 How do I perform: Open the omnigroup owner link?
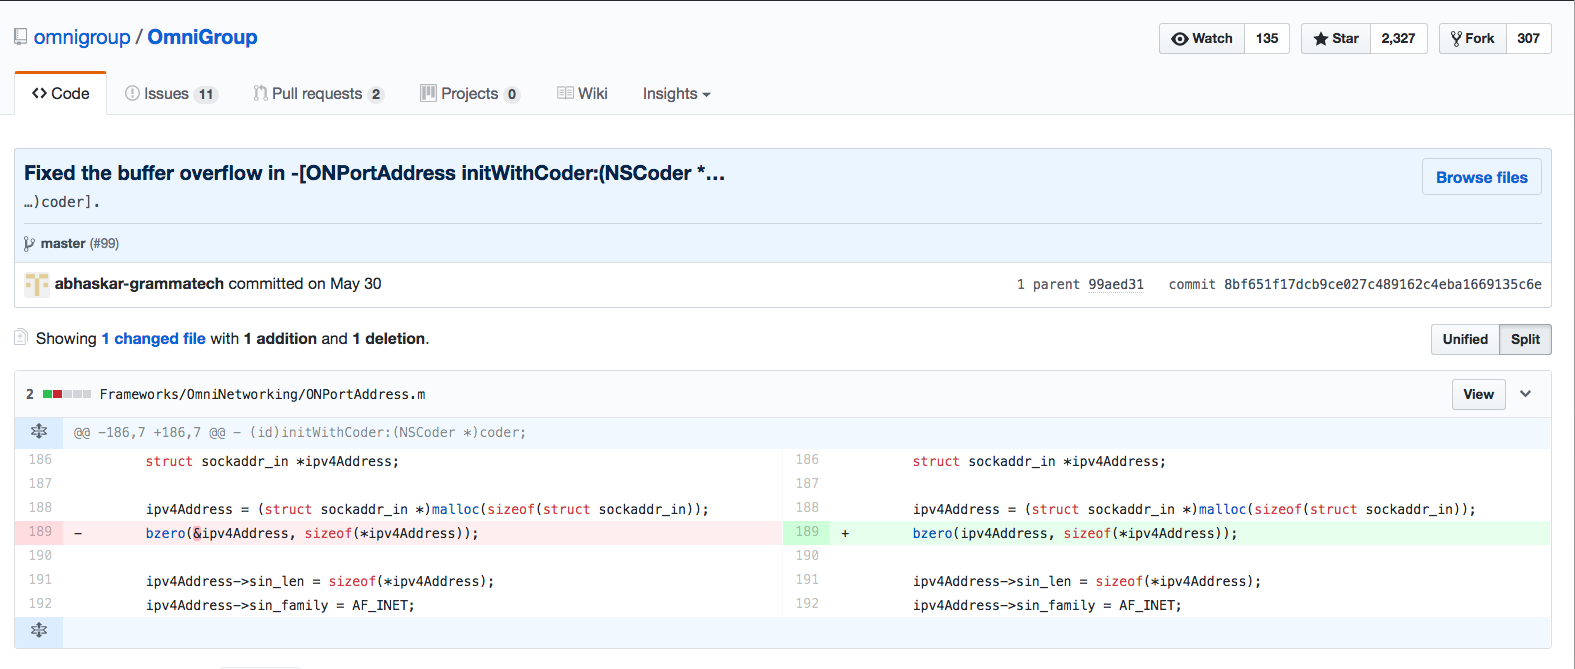coord(82,37)
